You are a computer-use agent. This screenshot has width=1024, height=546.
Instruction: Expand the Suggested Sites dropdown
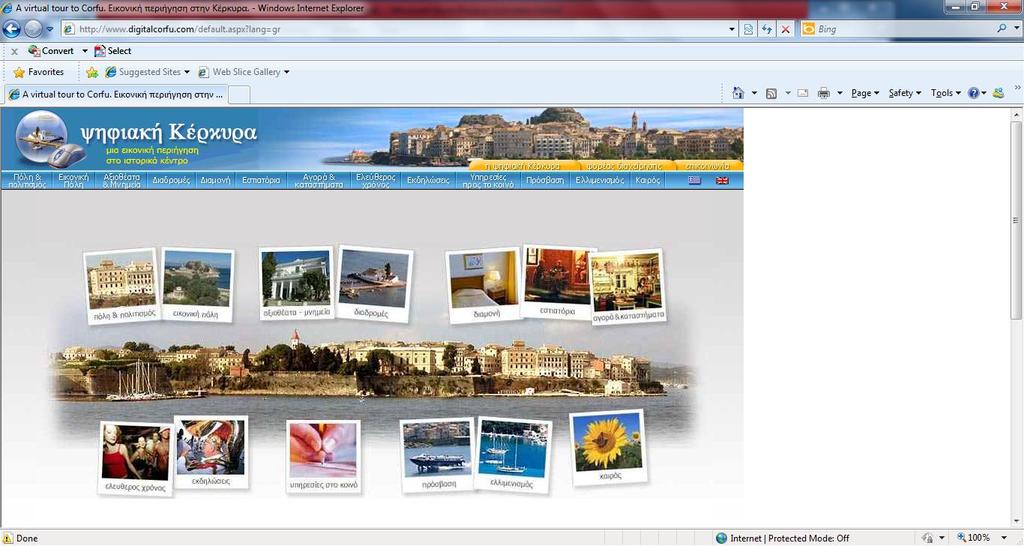187,72
